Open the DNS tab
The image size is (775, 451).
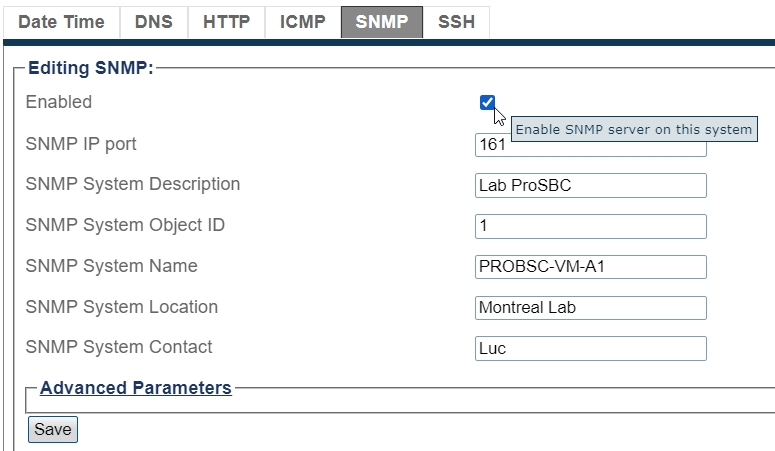[x=153, y=22]
